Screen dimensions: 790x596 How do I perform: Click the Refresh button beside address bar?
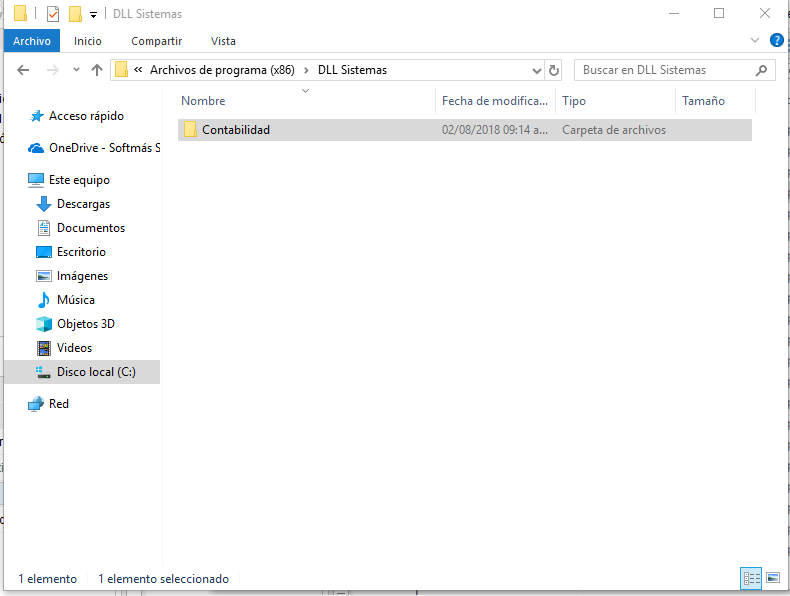pyautogui.click(x=555, y=70)
